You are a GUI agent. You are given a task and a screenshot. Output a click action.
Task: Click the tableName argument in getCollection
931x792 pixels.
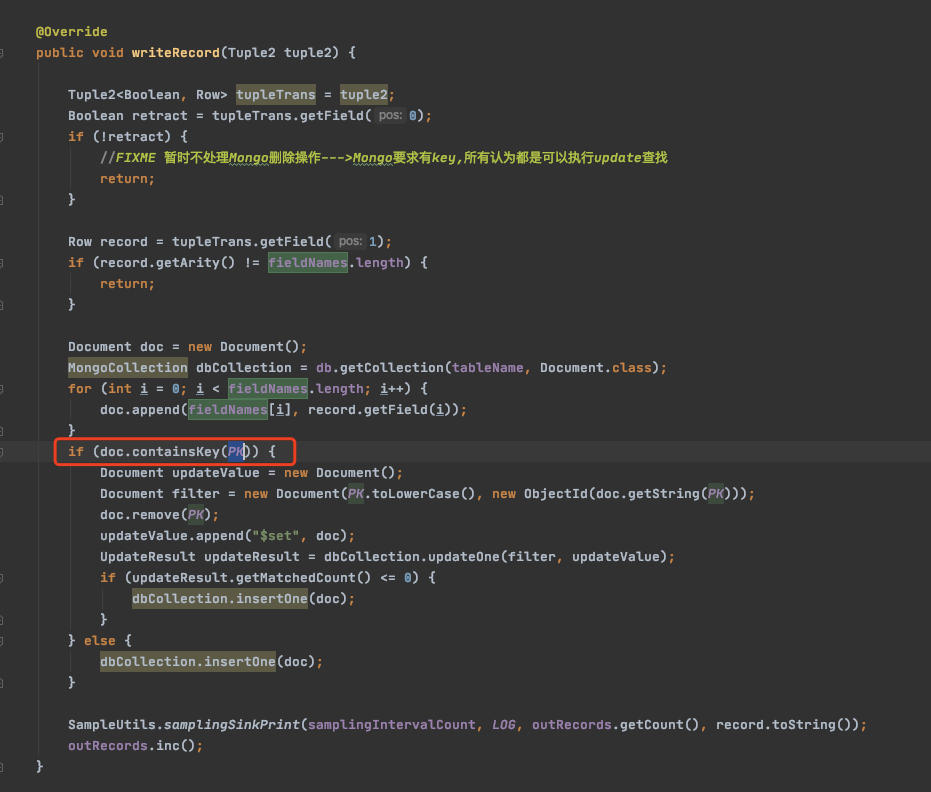tap(486, 367)
